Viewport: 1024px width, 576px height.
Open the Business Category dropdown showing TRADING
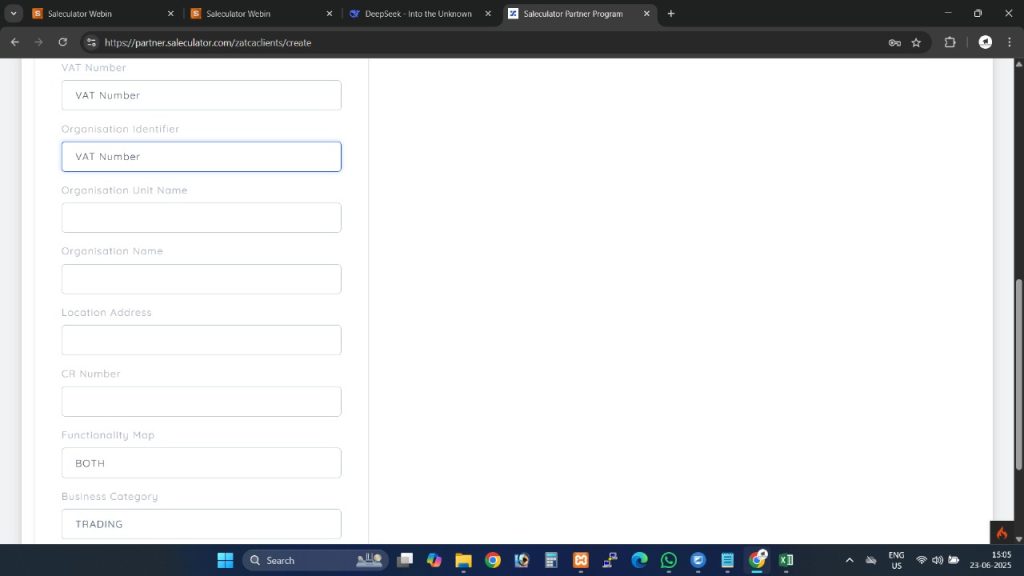click(x=201, y=524)
